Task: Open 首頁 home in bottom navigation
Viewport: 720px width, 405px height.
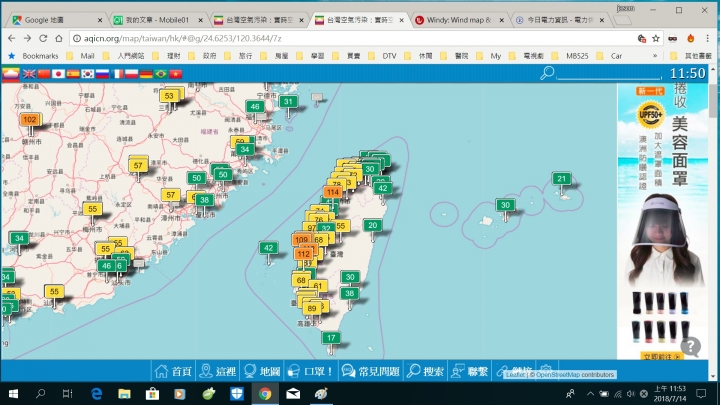Action: 173,371
